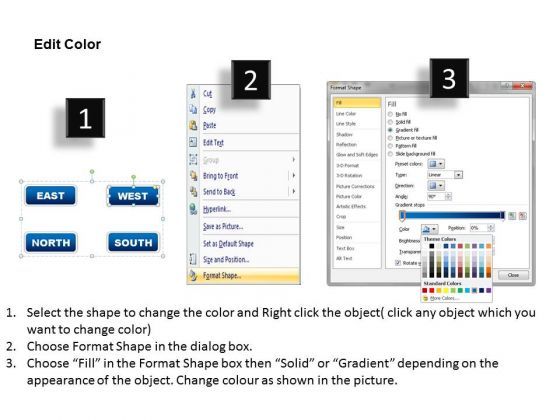The image size is (560, 420).
Task: Click the Bring to Front icon
Action: click(193, 175)
